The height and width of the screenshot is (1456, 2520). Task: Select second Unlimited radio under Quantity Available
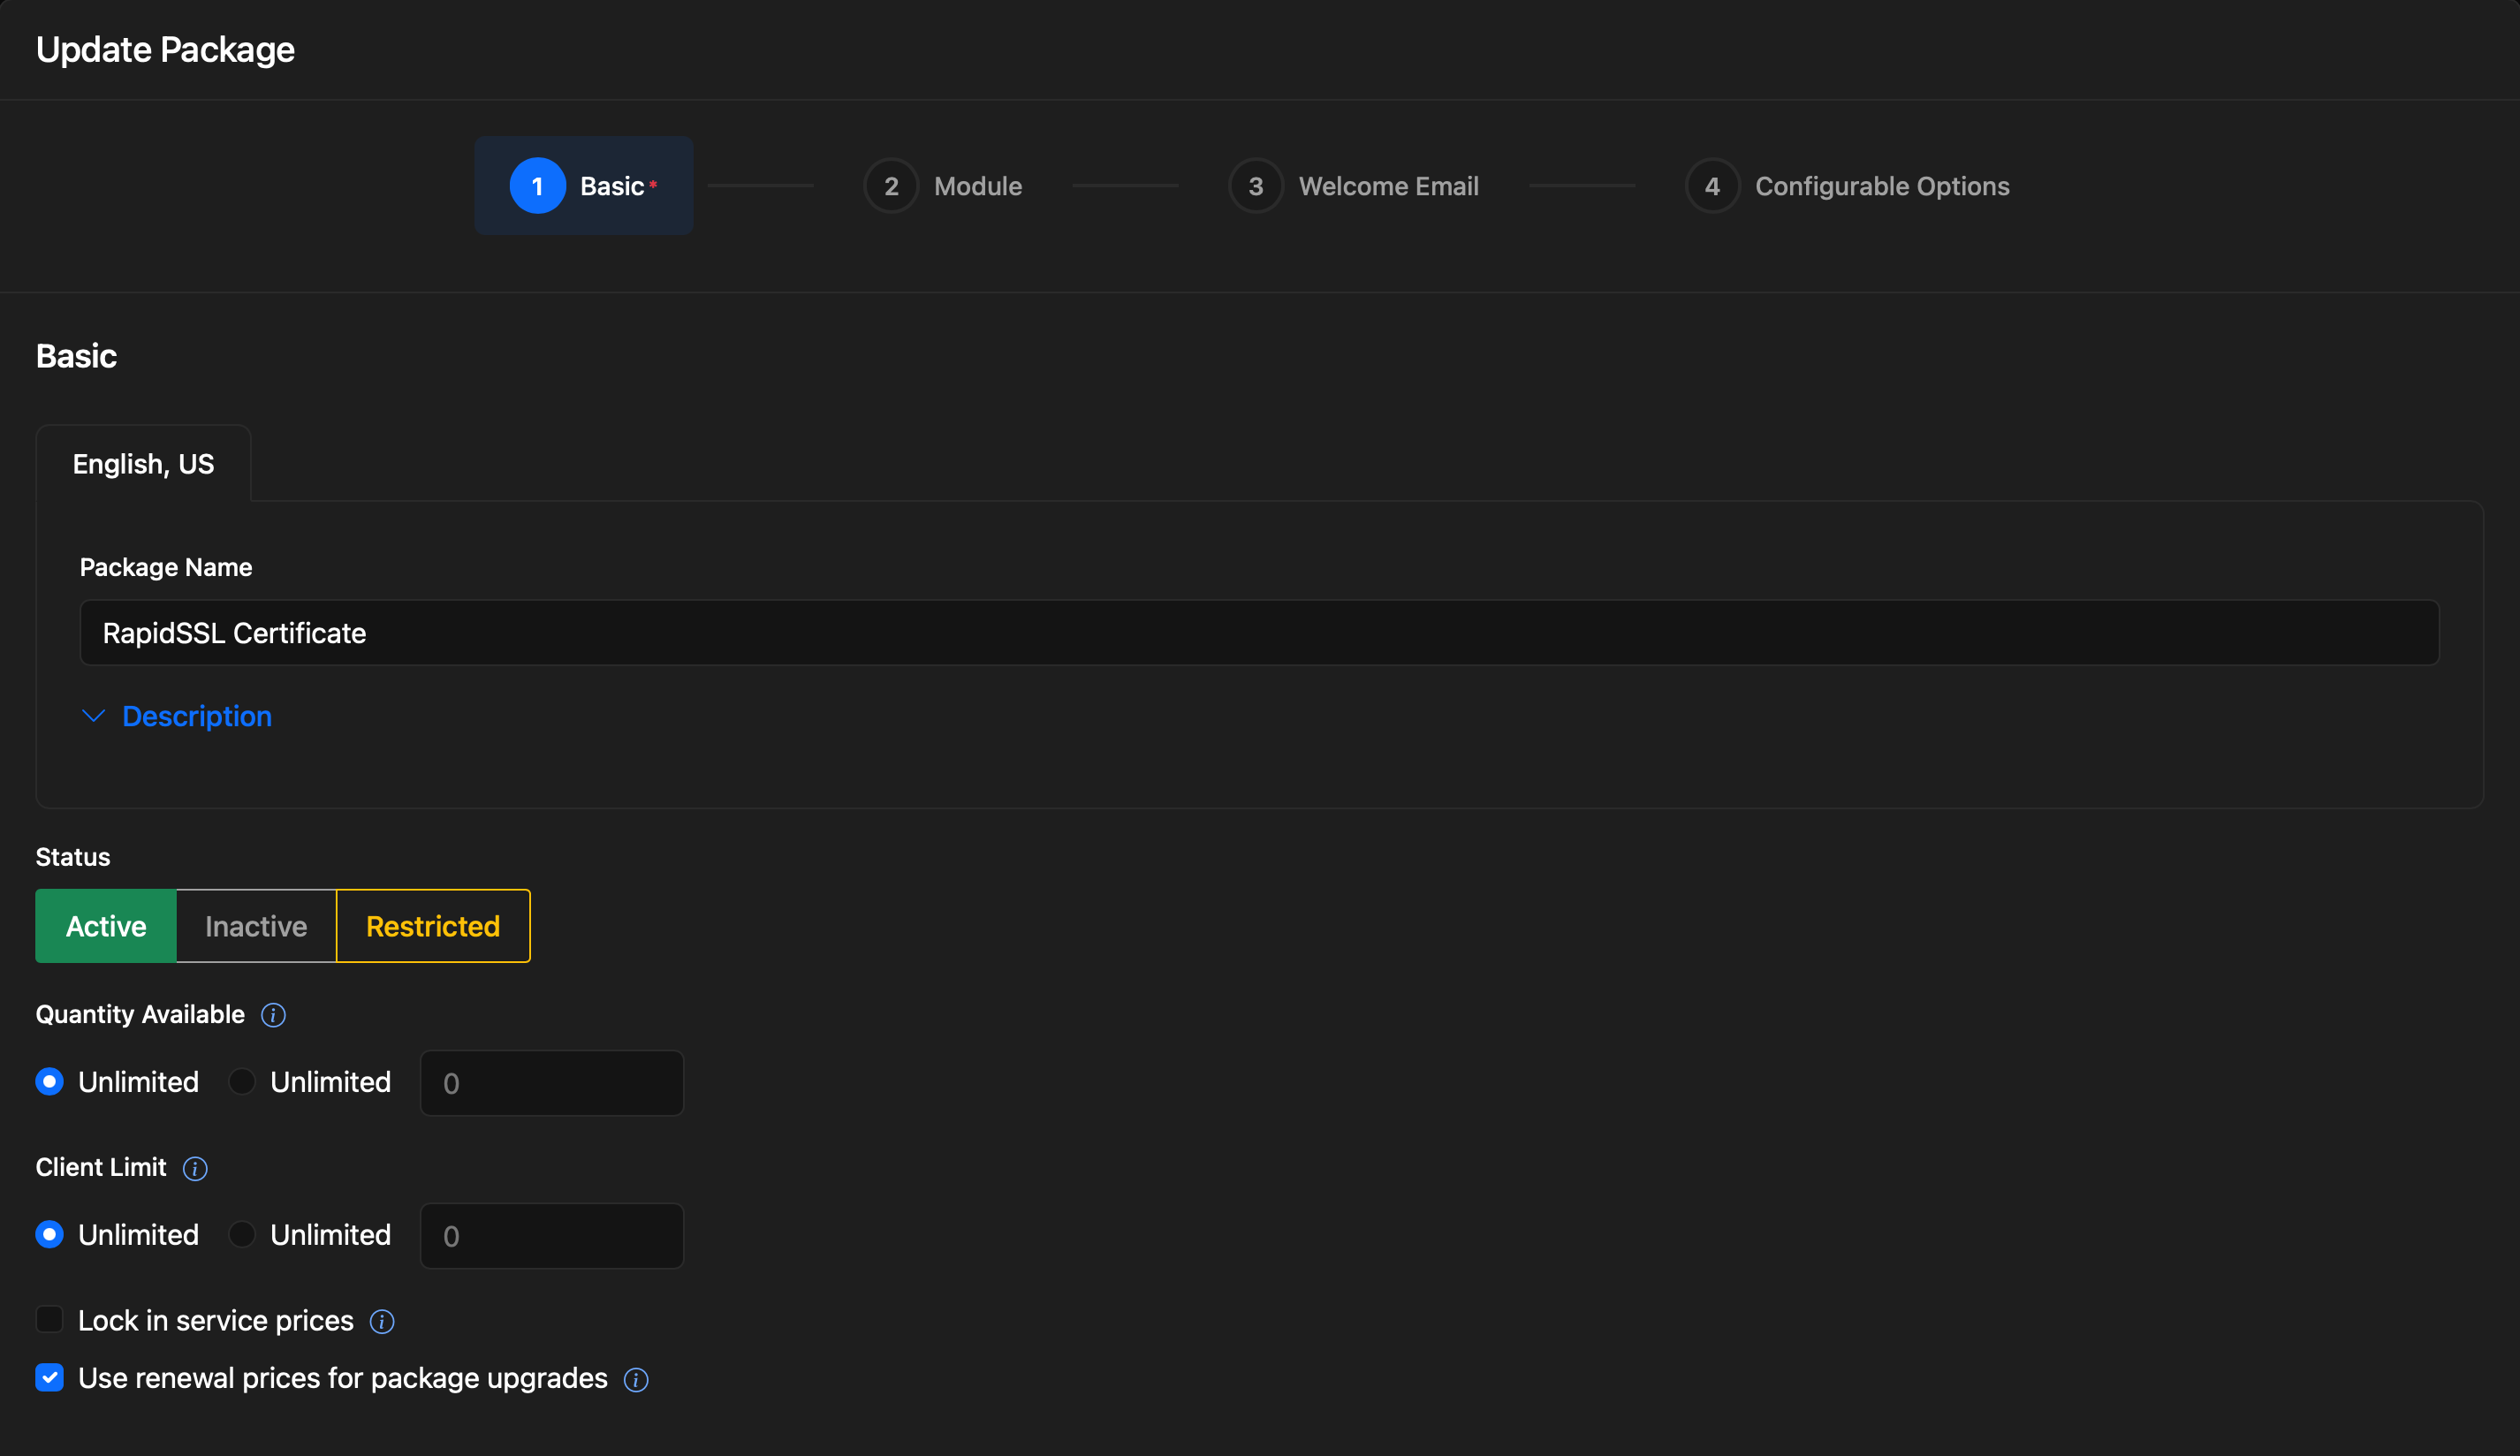(x=242, y=1082)
